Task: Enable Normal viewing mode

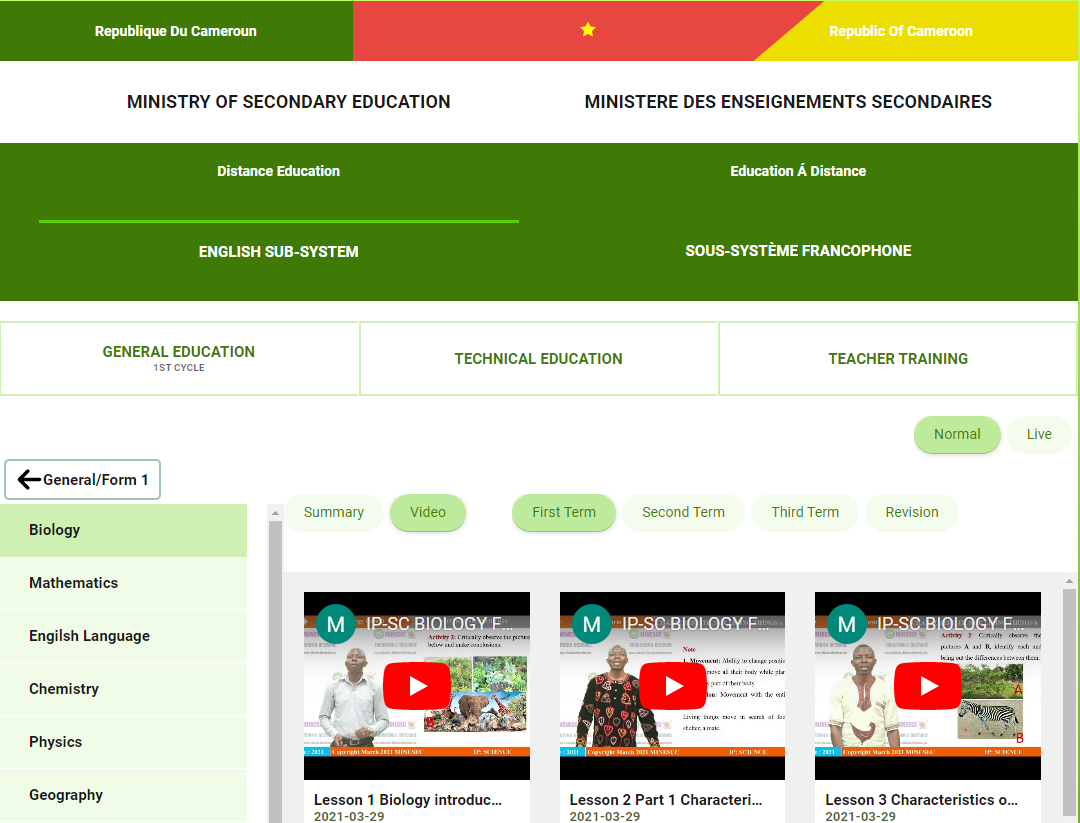Action: [x=957, y=434]
